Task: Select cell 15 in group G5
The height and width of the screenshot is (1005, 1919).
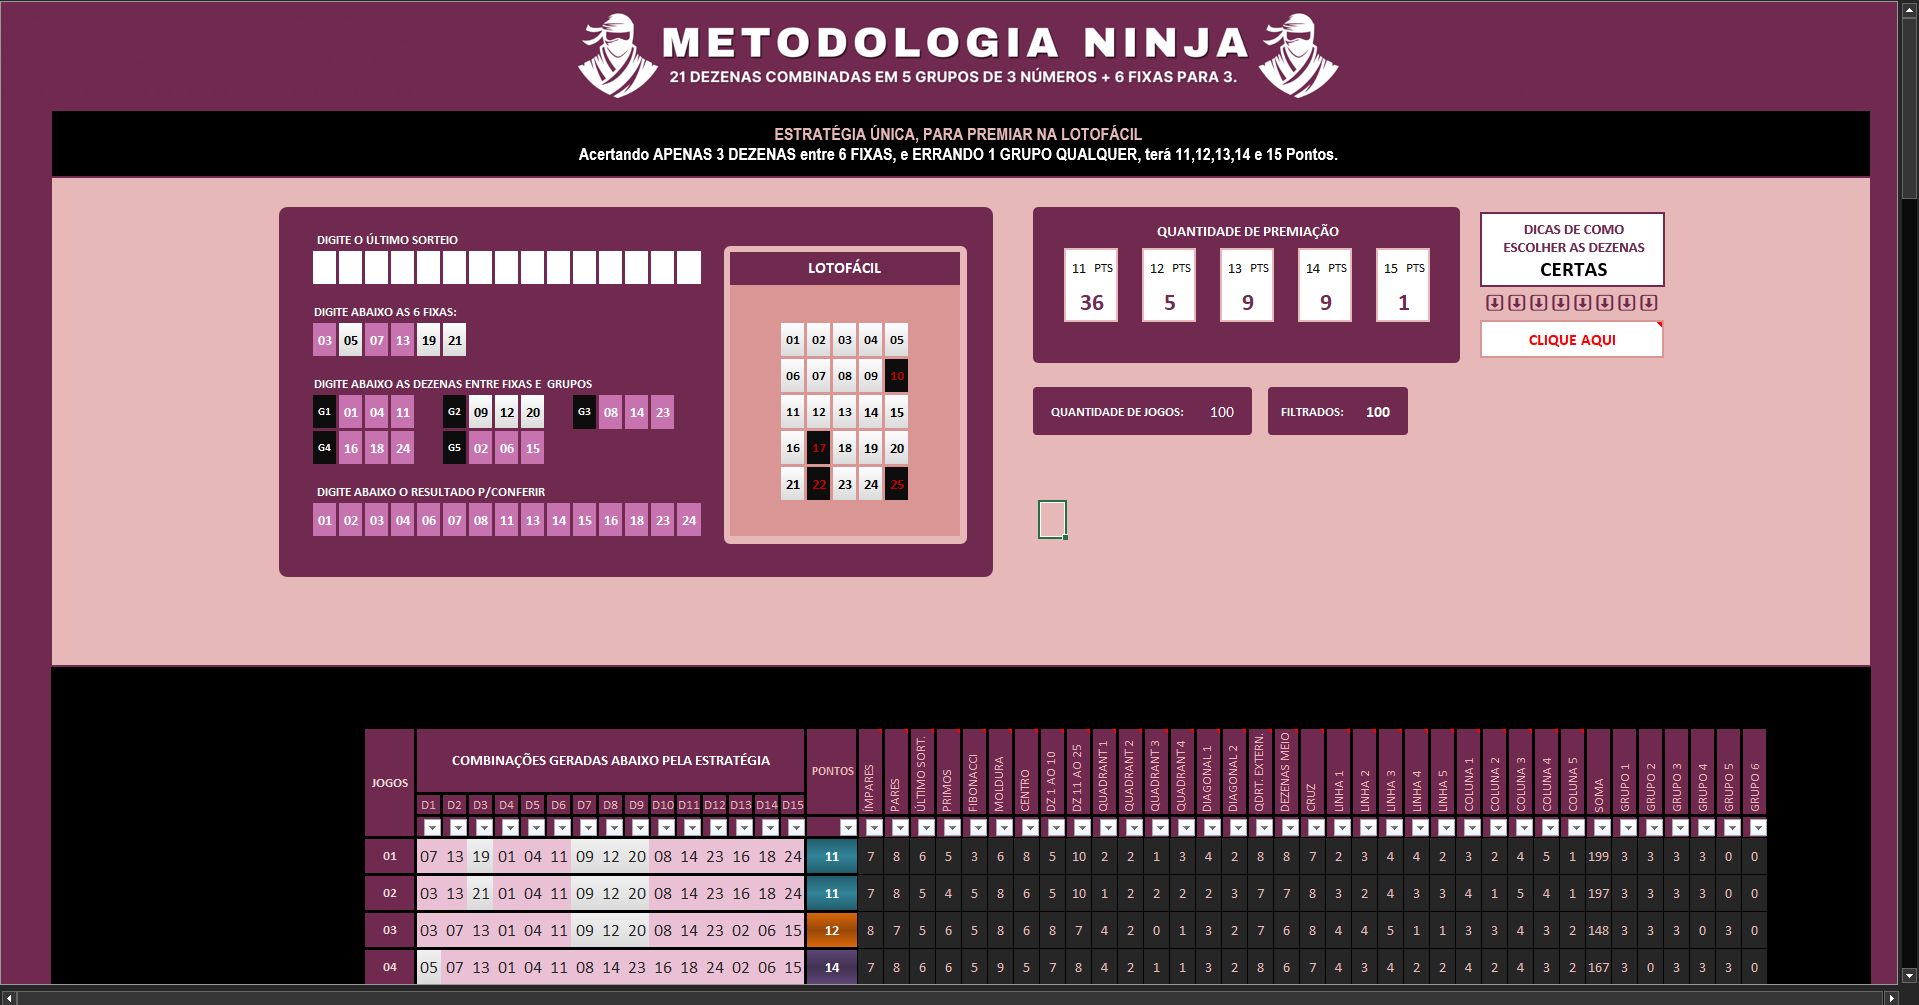Action: coord(533,448)
